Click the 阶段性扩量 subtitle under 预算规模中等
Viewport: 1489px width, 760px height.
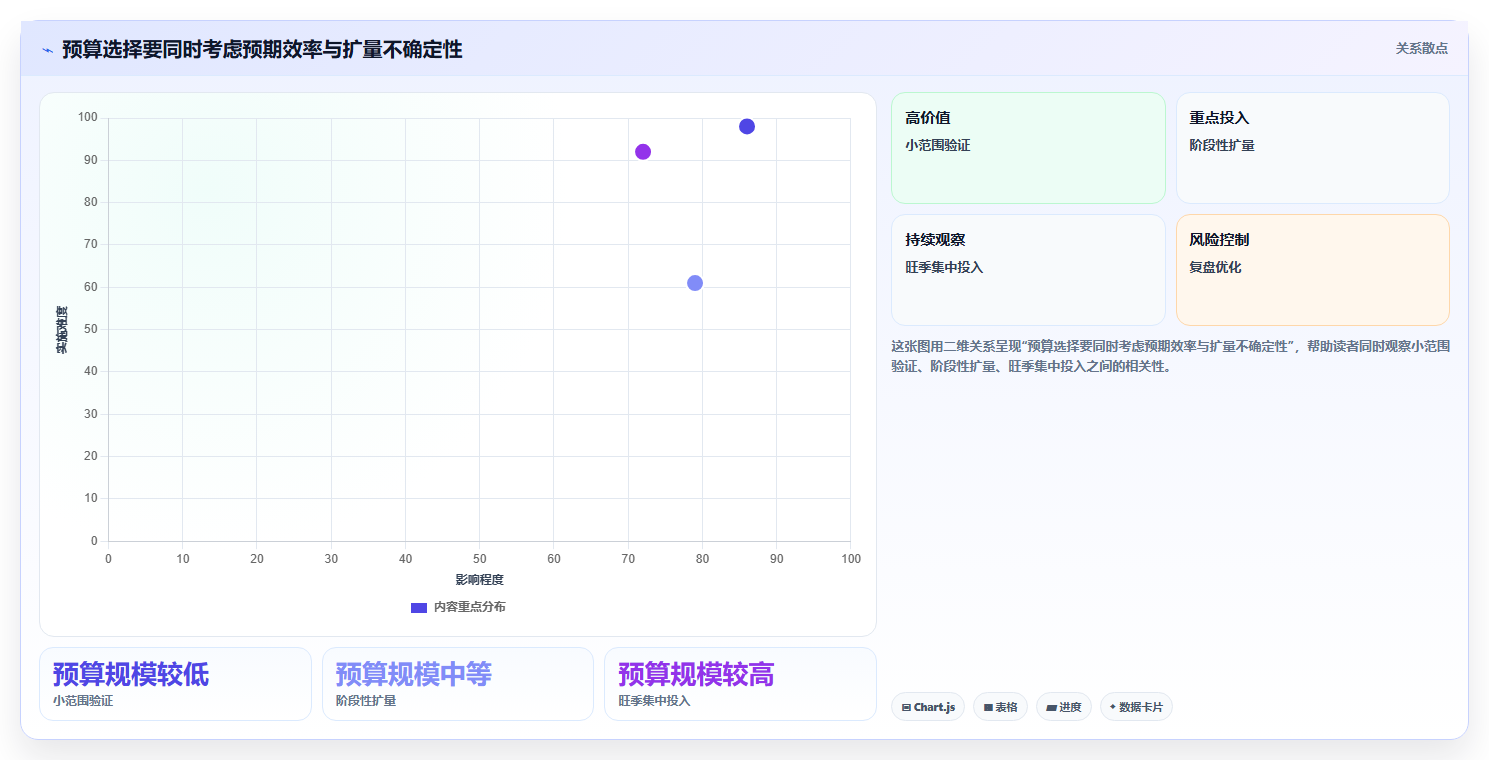click(366, 701)
